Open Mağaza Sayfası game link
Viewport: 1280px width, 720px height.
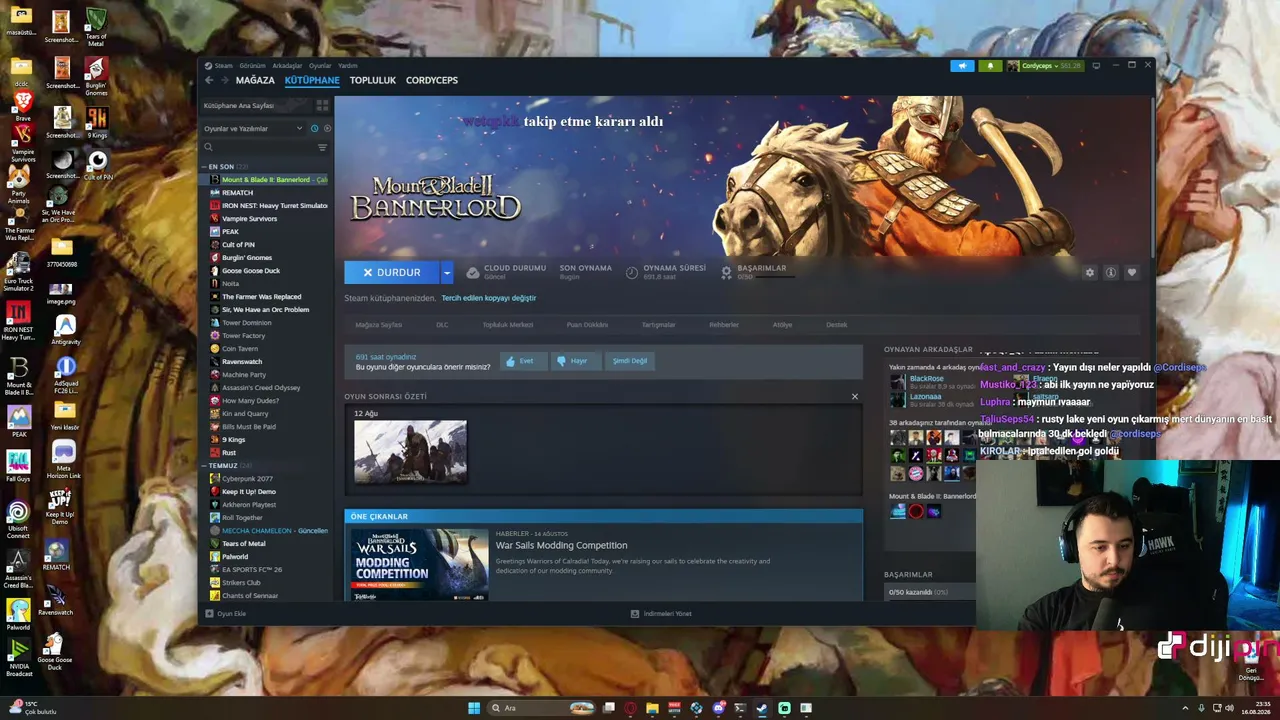coord(379,325)
